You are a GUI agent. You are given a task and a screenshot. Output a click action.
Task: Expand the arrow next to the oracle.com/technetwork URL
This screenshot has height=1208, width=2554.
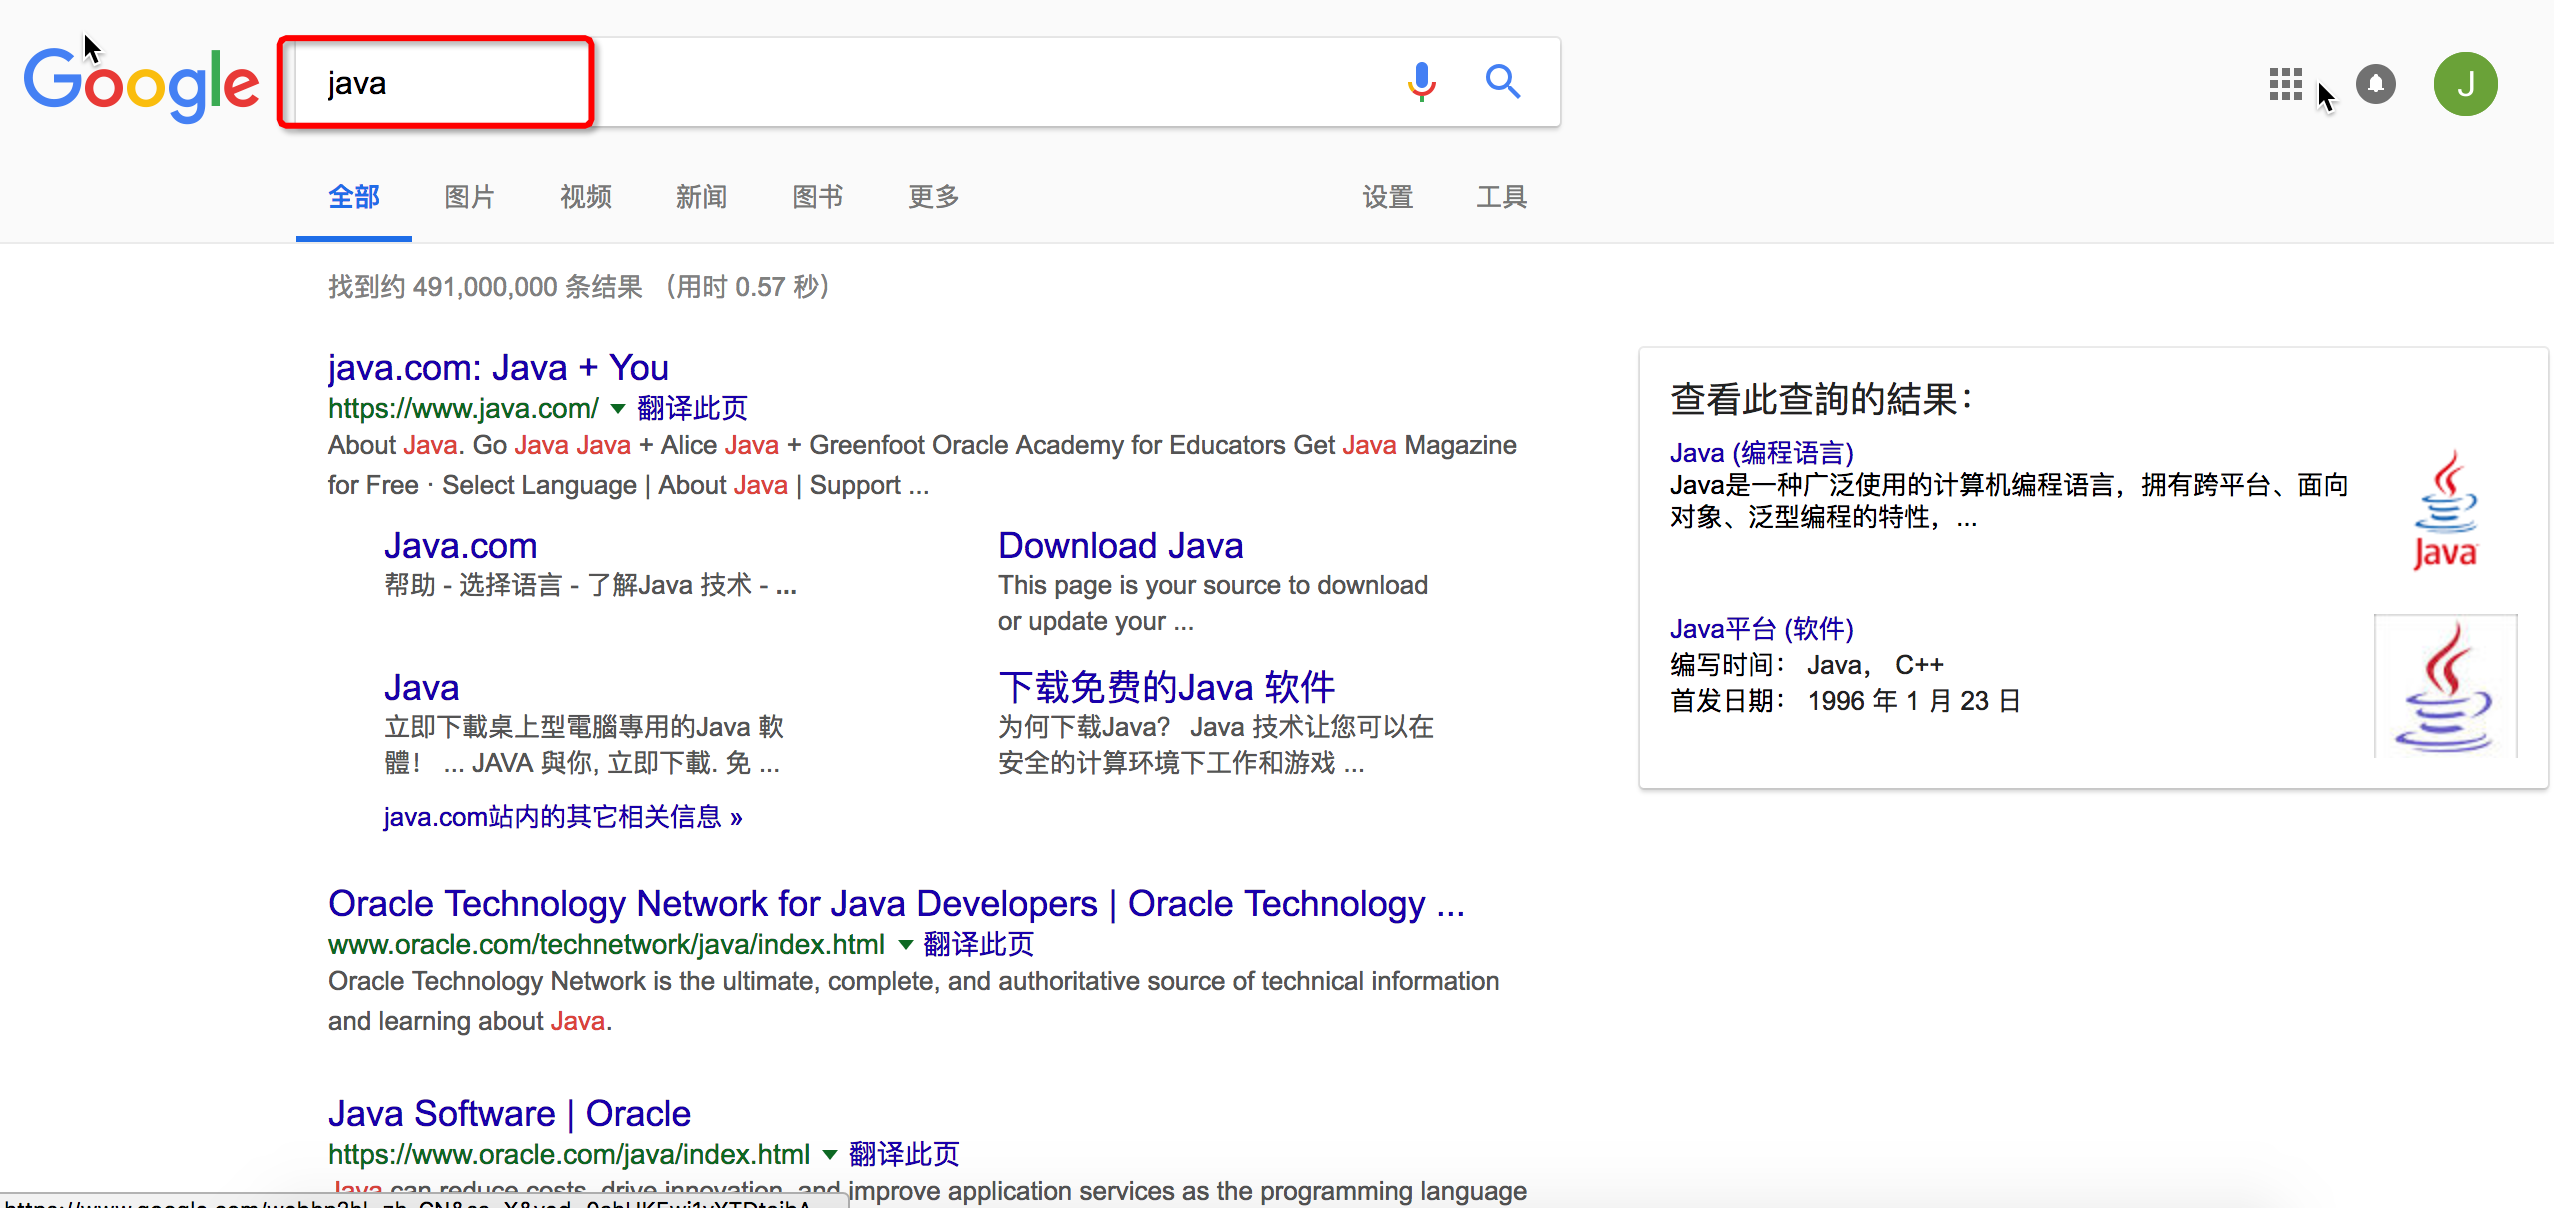[x=906, y=944]
